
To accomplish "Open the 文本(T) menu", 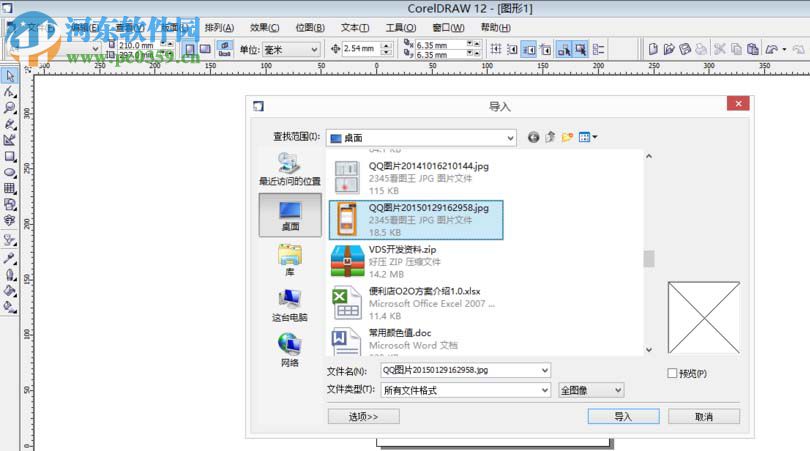I will (355, 27).
